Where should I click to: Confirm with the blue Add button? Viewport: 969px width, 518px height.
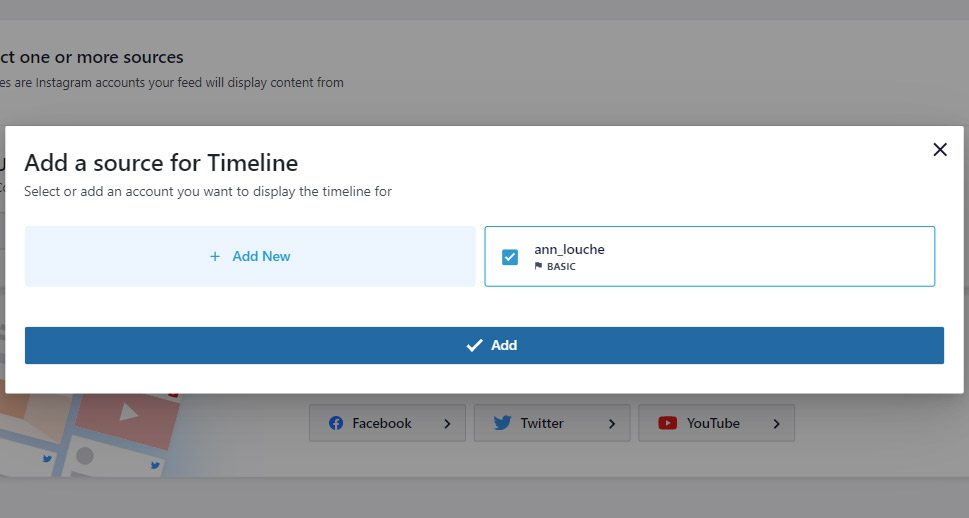click(x=484, y=346)
